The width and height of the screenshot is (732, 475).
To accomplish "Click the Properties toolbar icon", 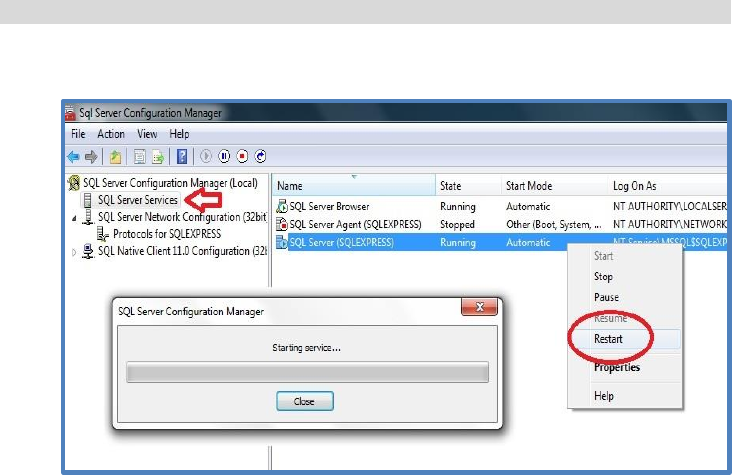I will pyautogui.click(x=140, y=156).
